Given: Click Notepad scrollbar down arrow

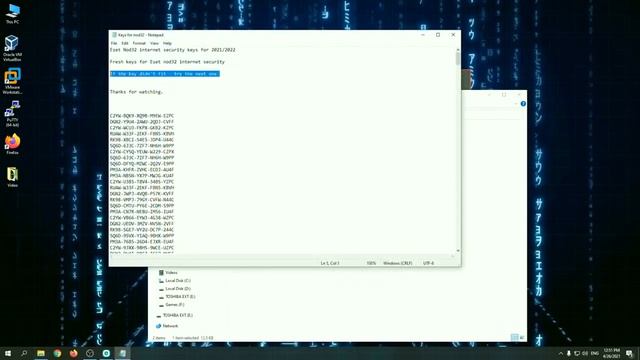Looking at the screenshot, I should (x=458, y=251).
